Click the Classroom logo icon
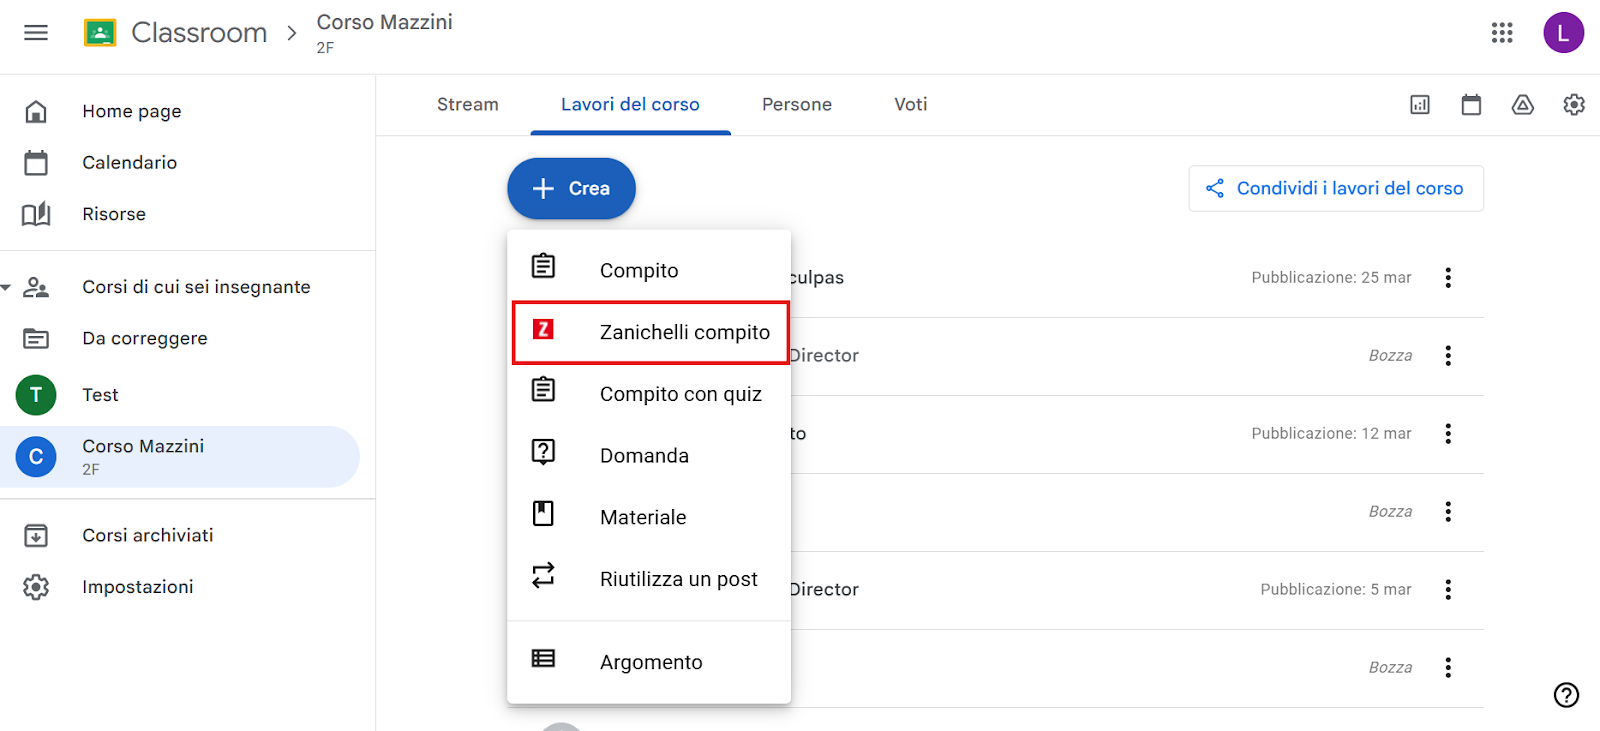 (100, 33)
